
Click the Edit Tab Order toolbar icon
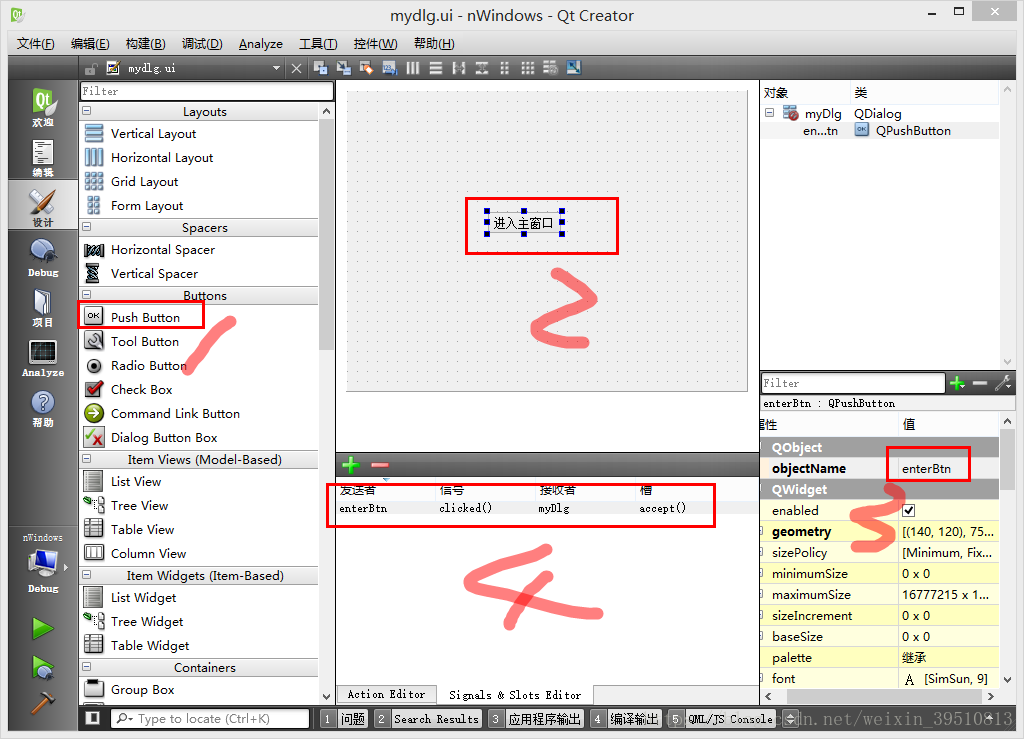(390, 68)
